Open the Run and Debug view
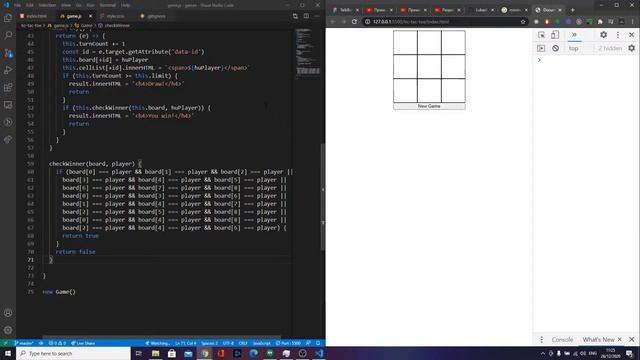Viewport: 640px width, 360px height. (x=8, y=70)
